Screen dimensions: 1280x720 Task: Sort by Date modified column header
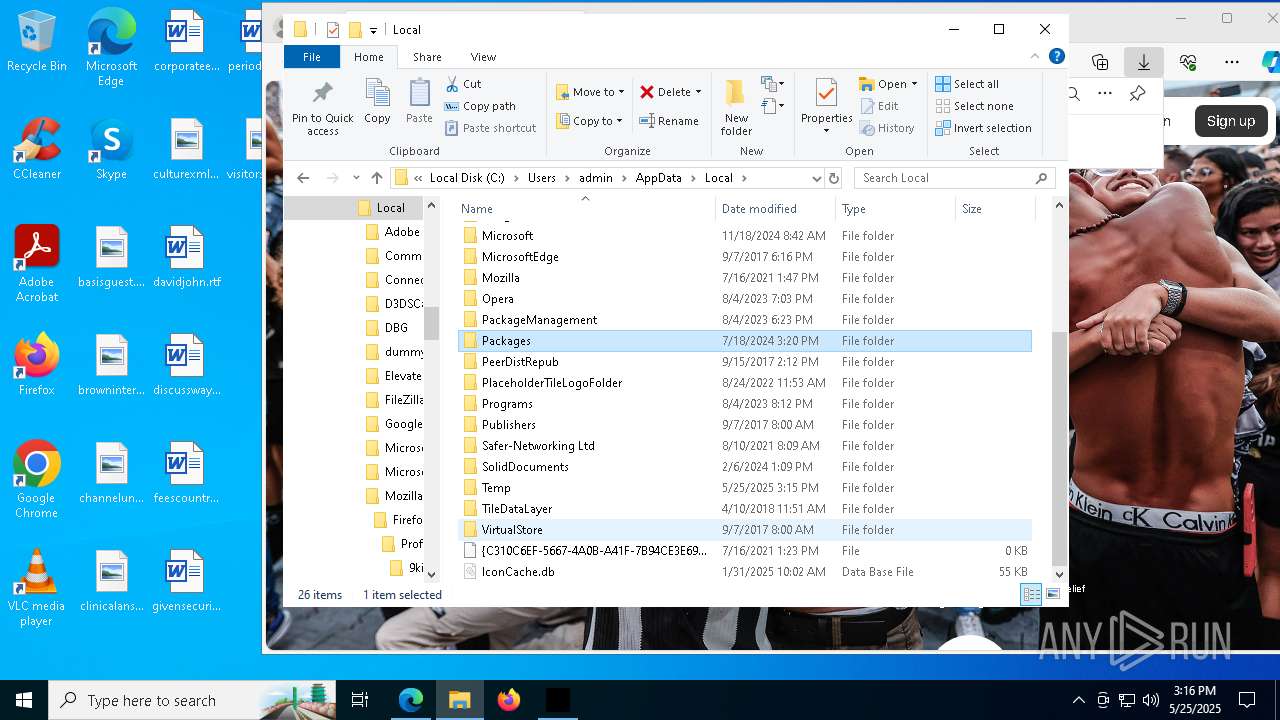(775, 209)
